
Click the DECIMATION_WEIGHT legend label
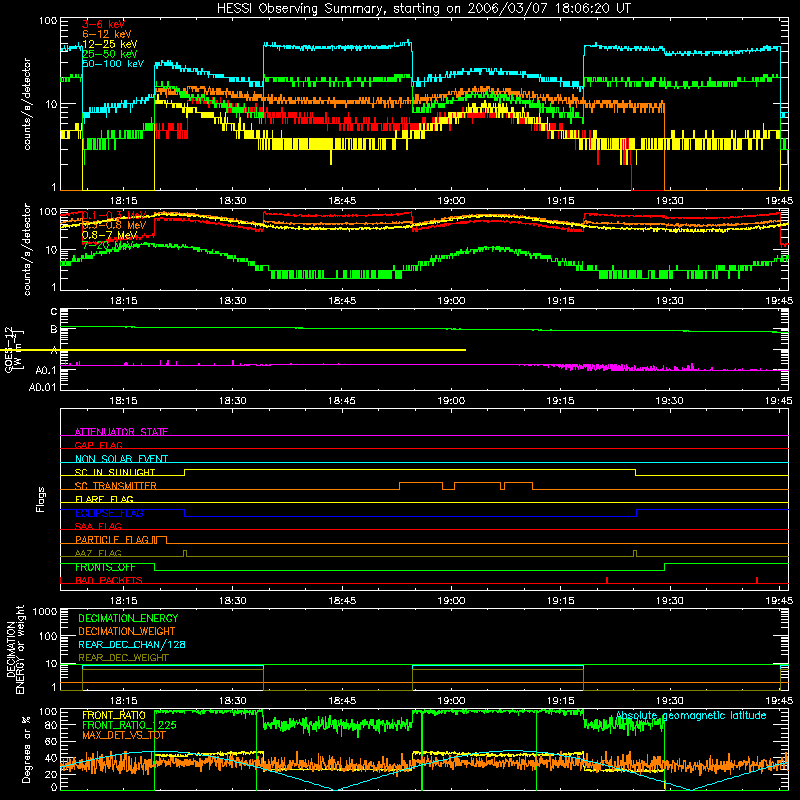pos(127,632)
